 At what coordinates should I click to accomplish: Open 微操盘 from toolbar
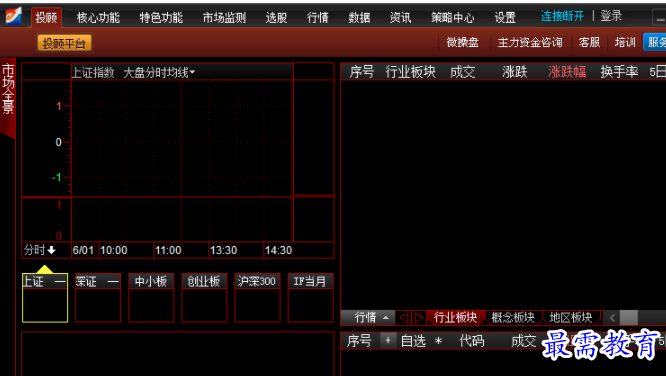463,42
